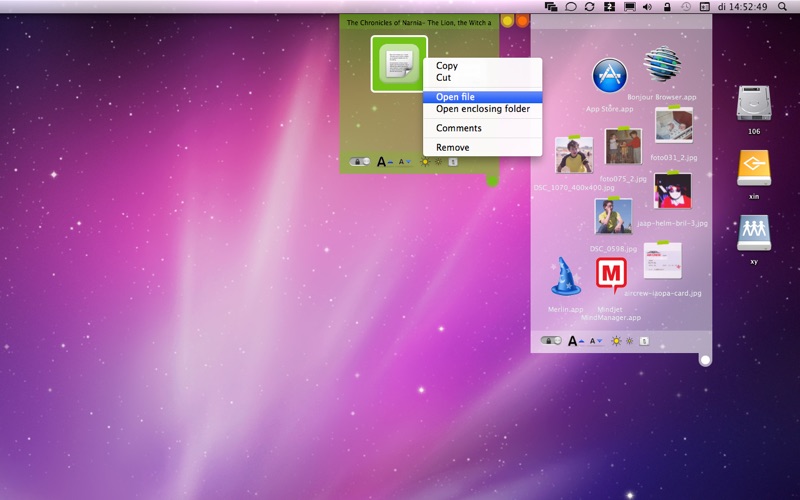Select the document file icon in green panel

(399, 64)
